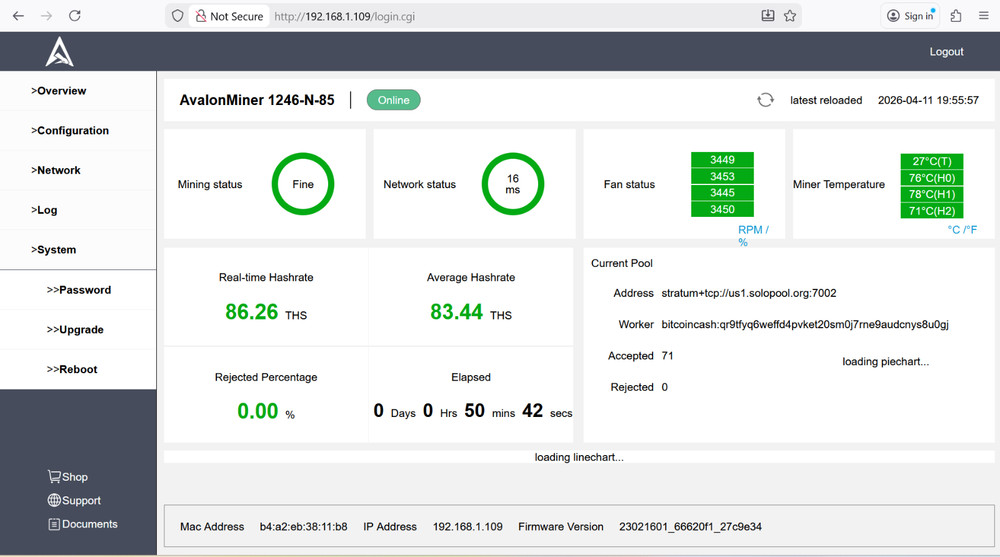Bookmark this page with star icon
This screenshot has height=557, width=1000.
tap(790, 16)
